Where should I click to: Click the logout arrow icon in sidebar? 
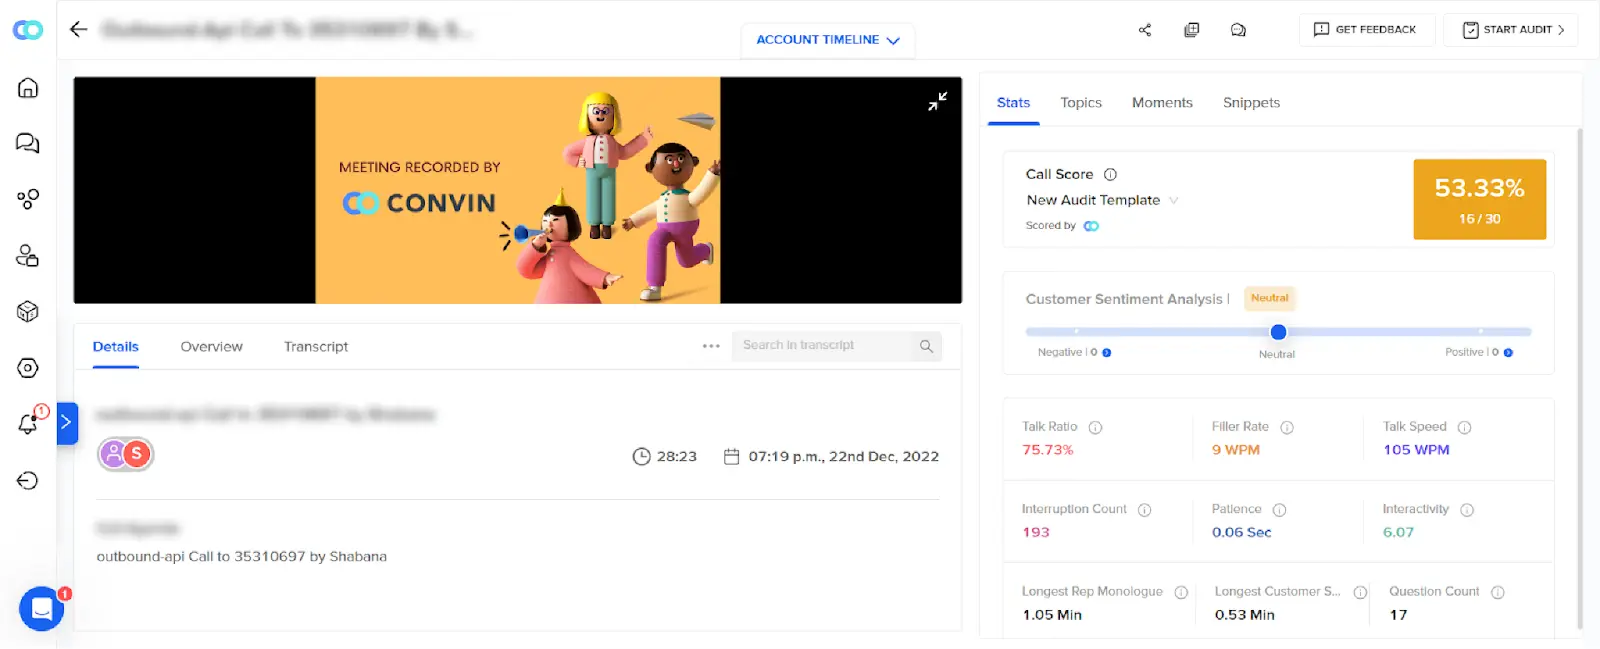pos(28,481)
